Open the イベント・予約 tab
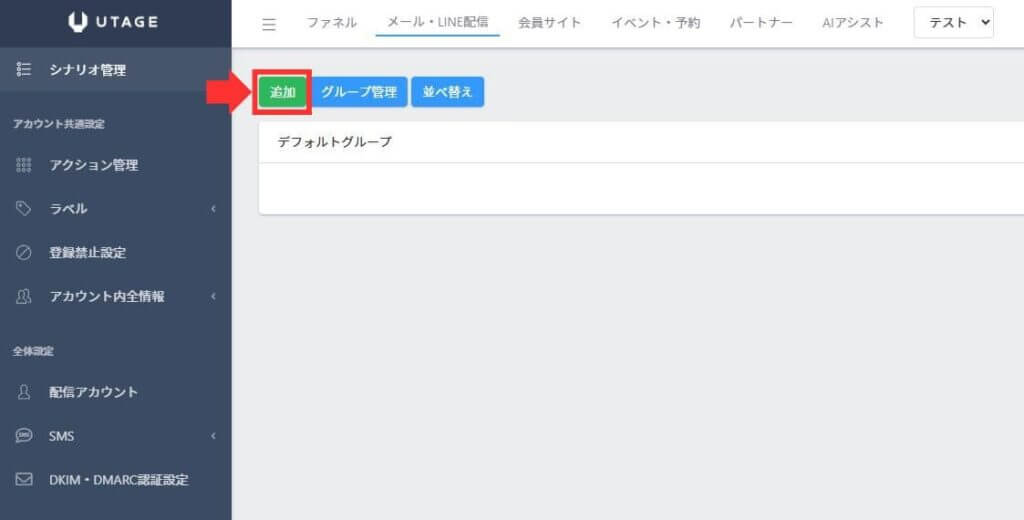The height and width of the screenshot is (520, 1024). 656,23
